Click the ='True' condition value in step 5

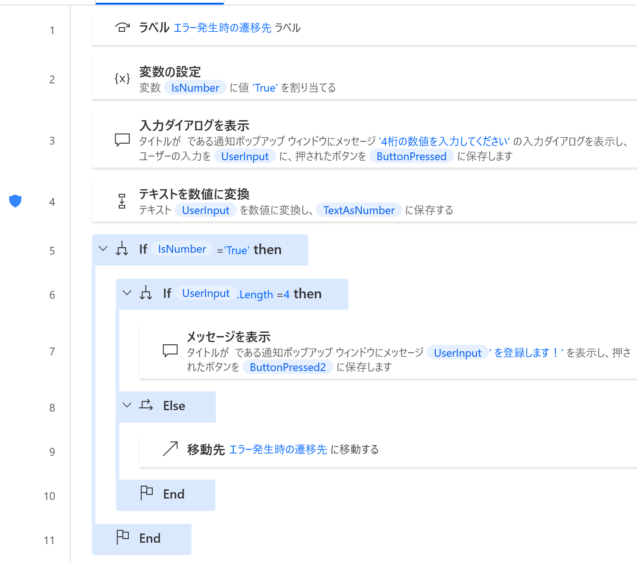click(233, 250)
